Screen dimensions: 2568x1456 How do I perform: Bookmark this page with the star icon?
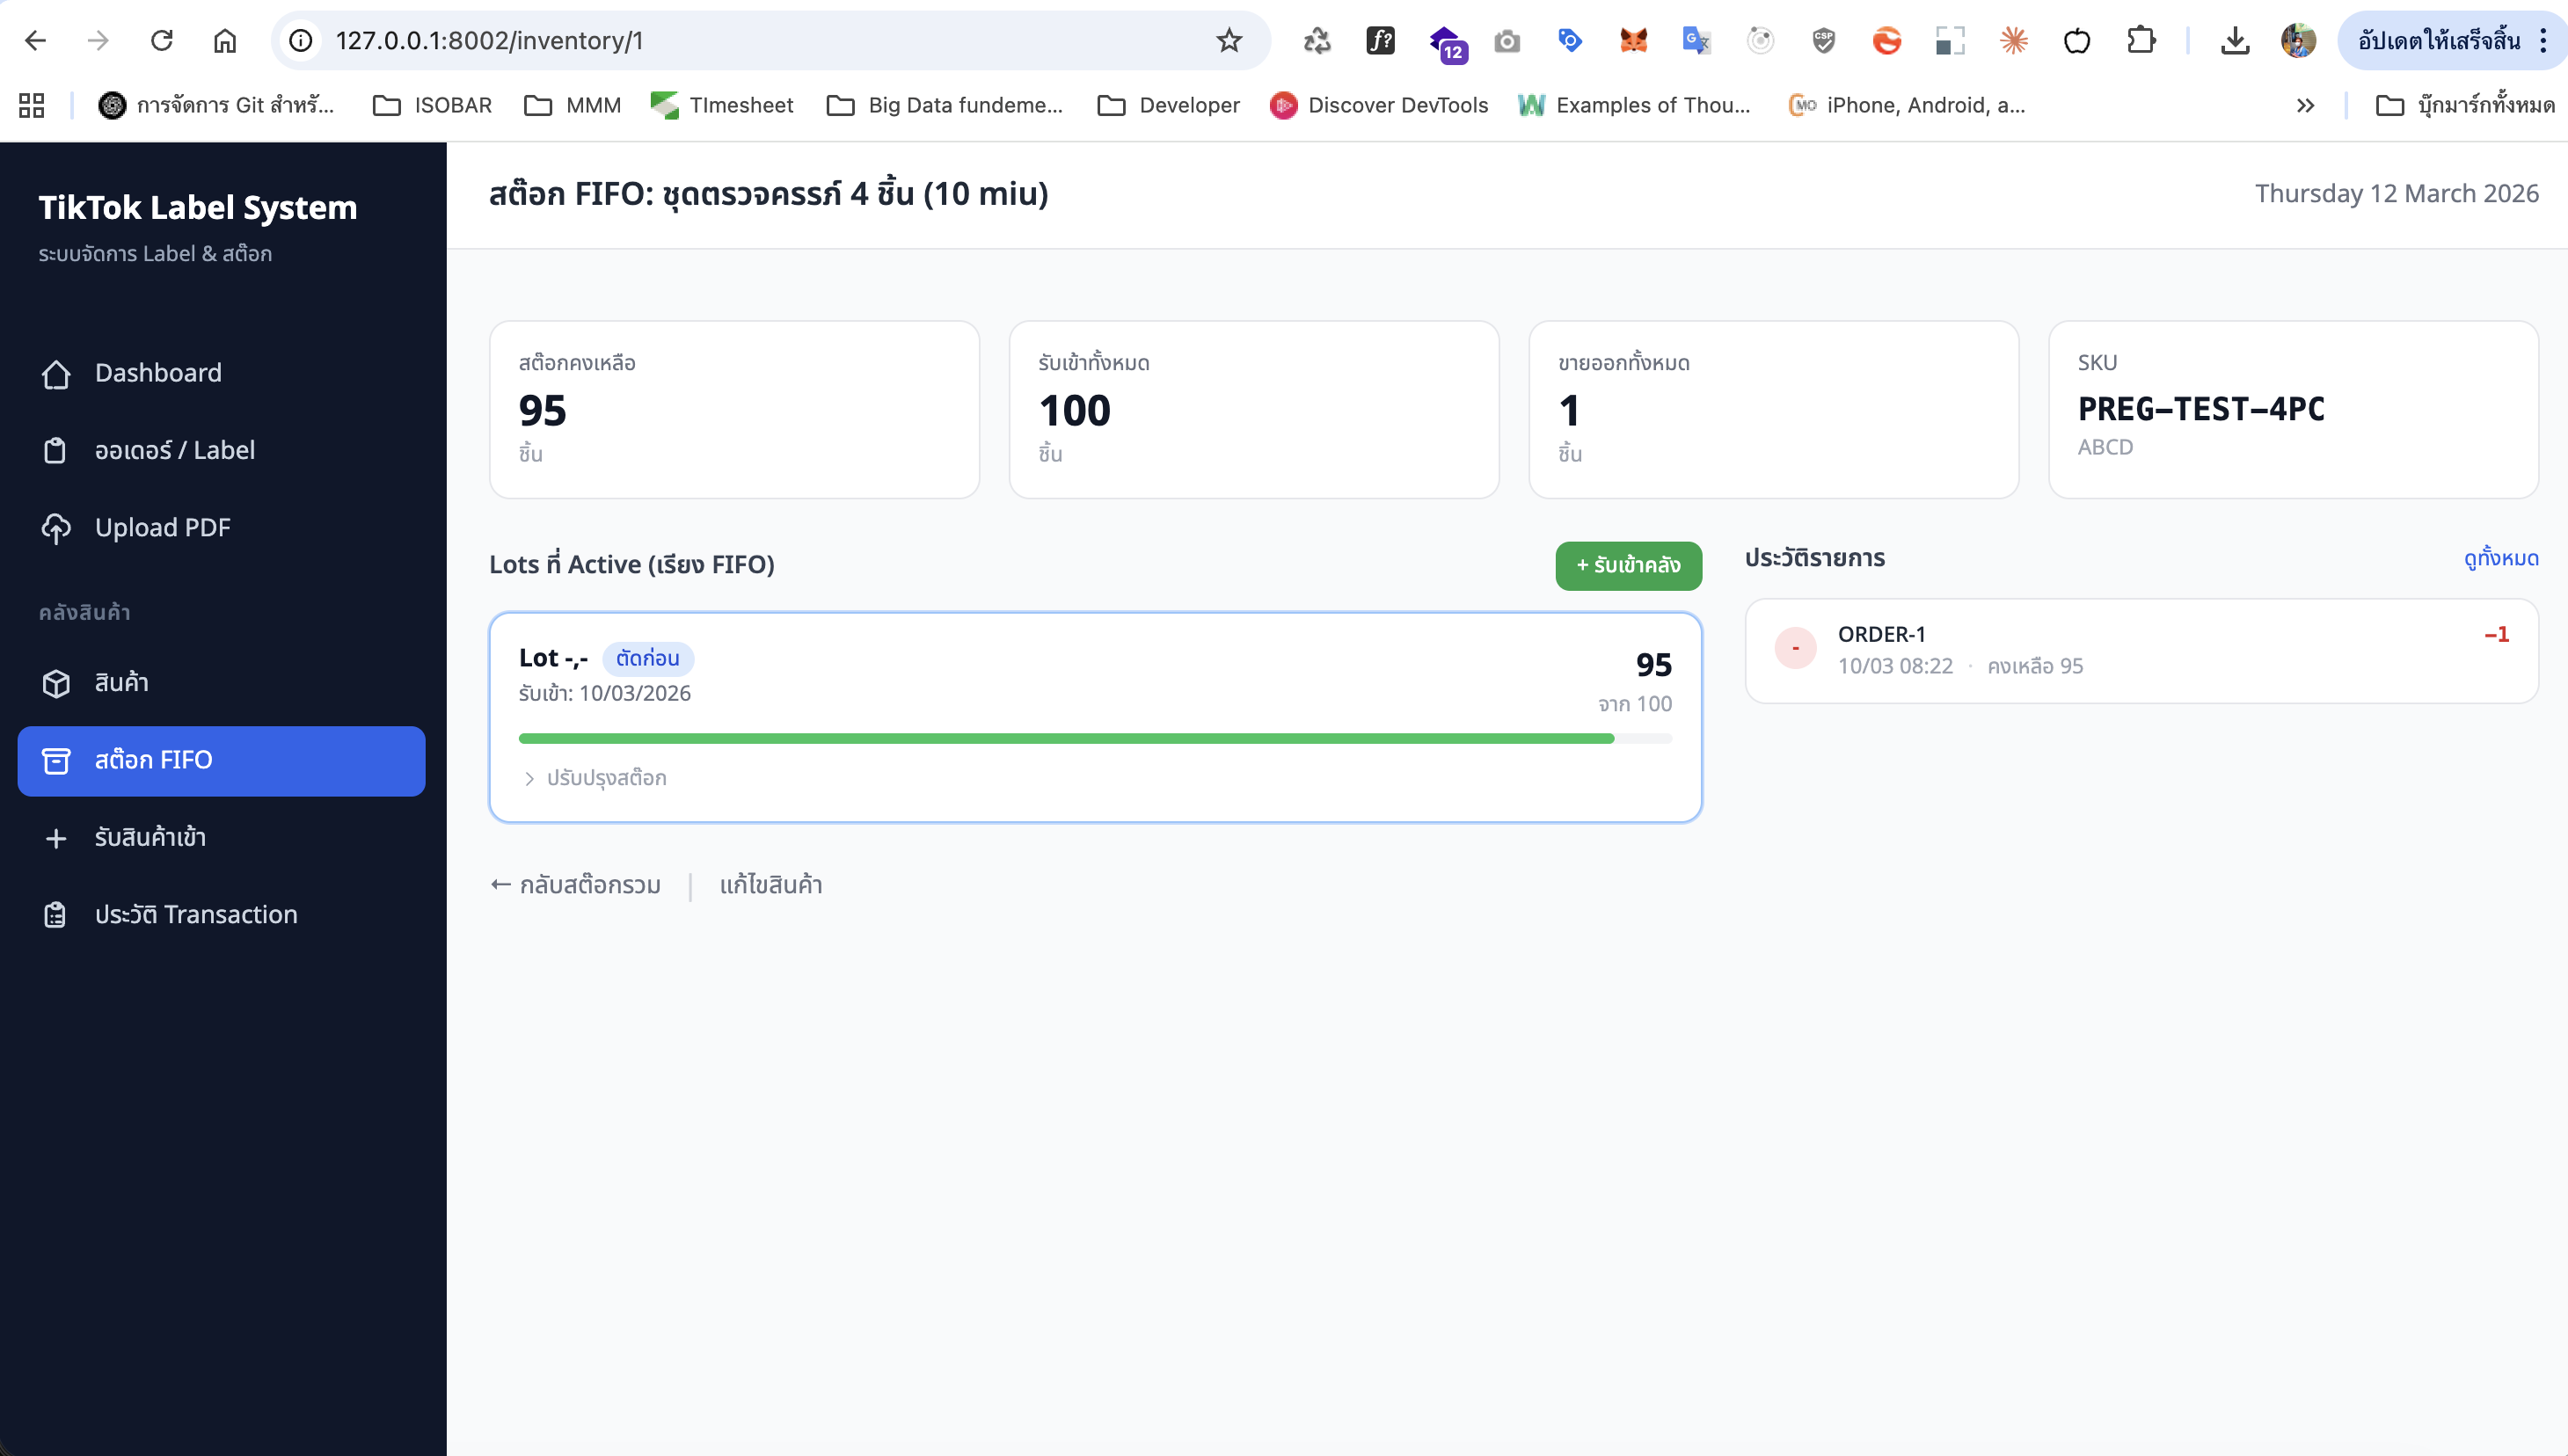pos(1229,41)
